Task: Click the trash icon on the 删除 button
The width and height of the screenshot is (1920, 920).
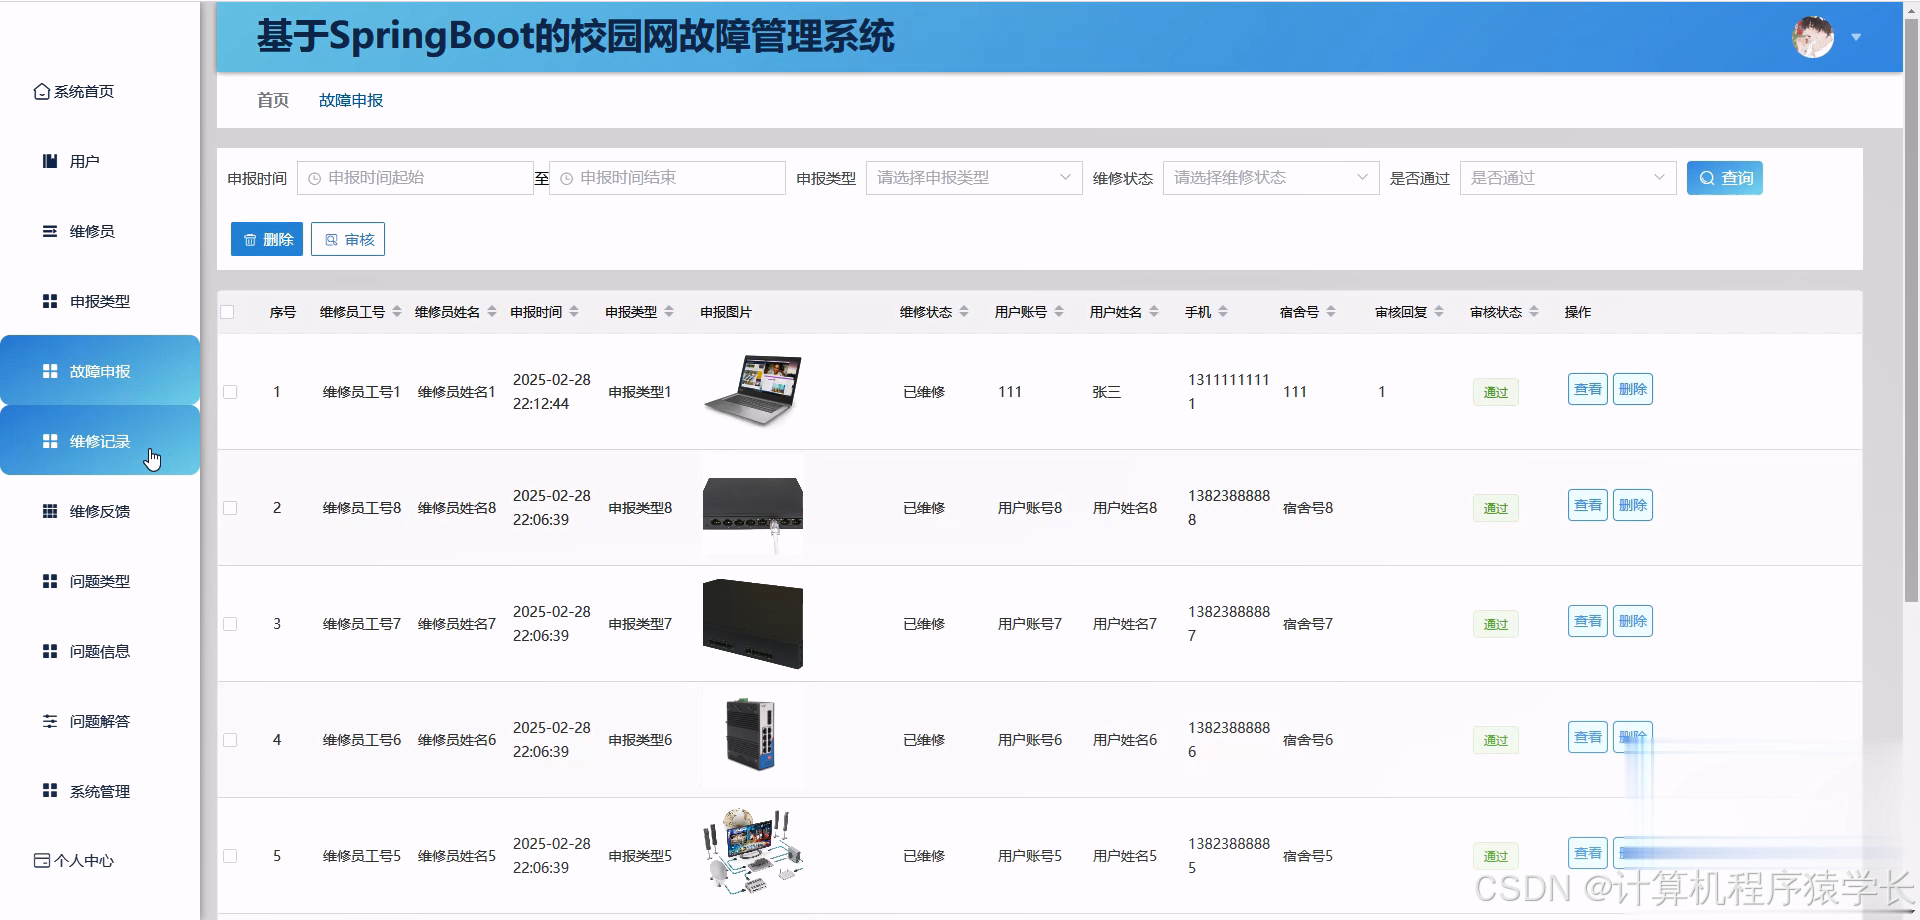Action: tap(250, 239)
